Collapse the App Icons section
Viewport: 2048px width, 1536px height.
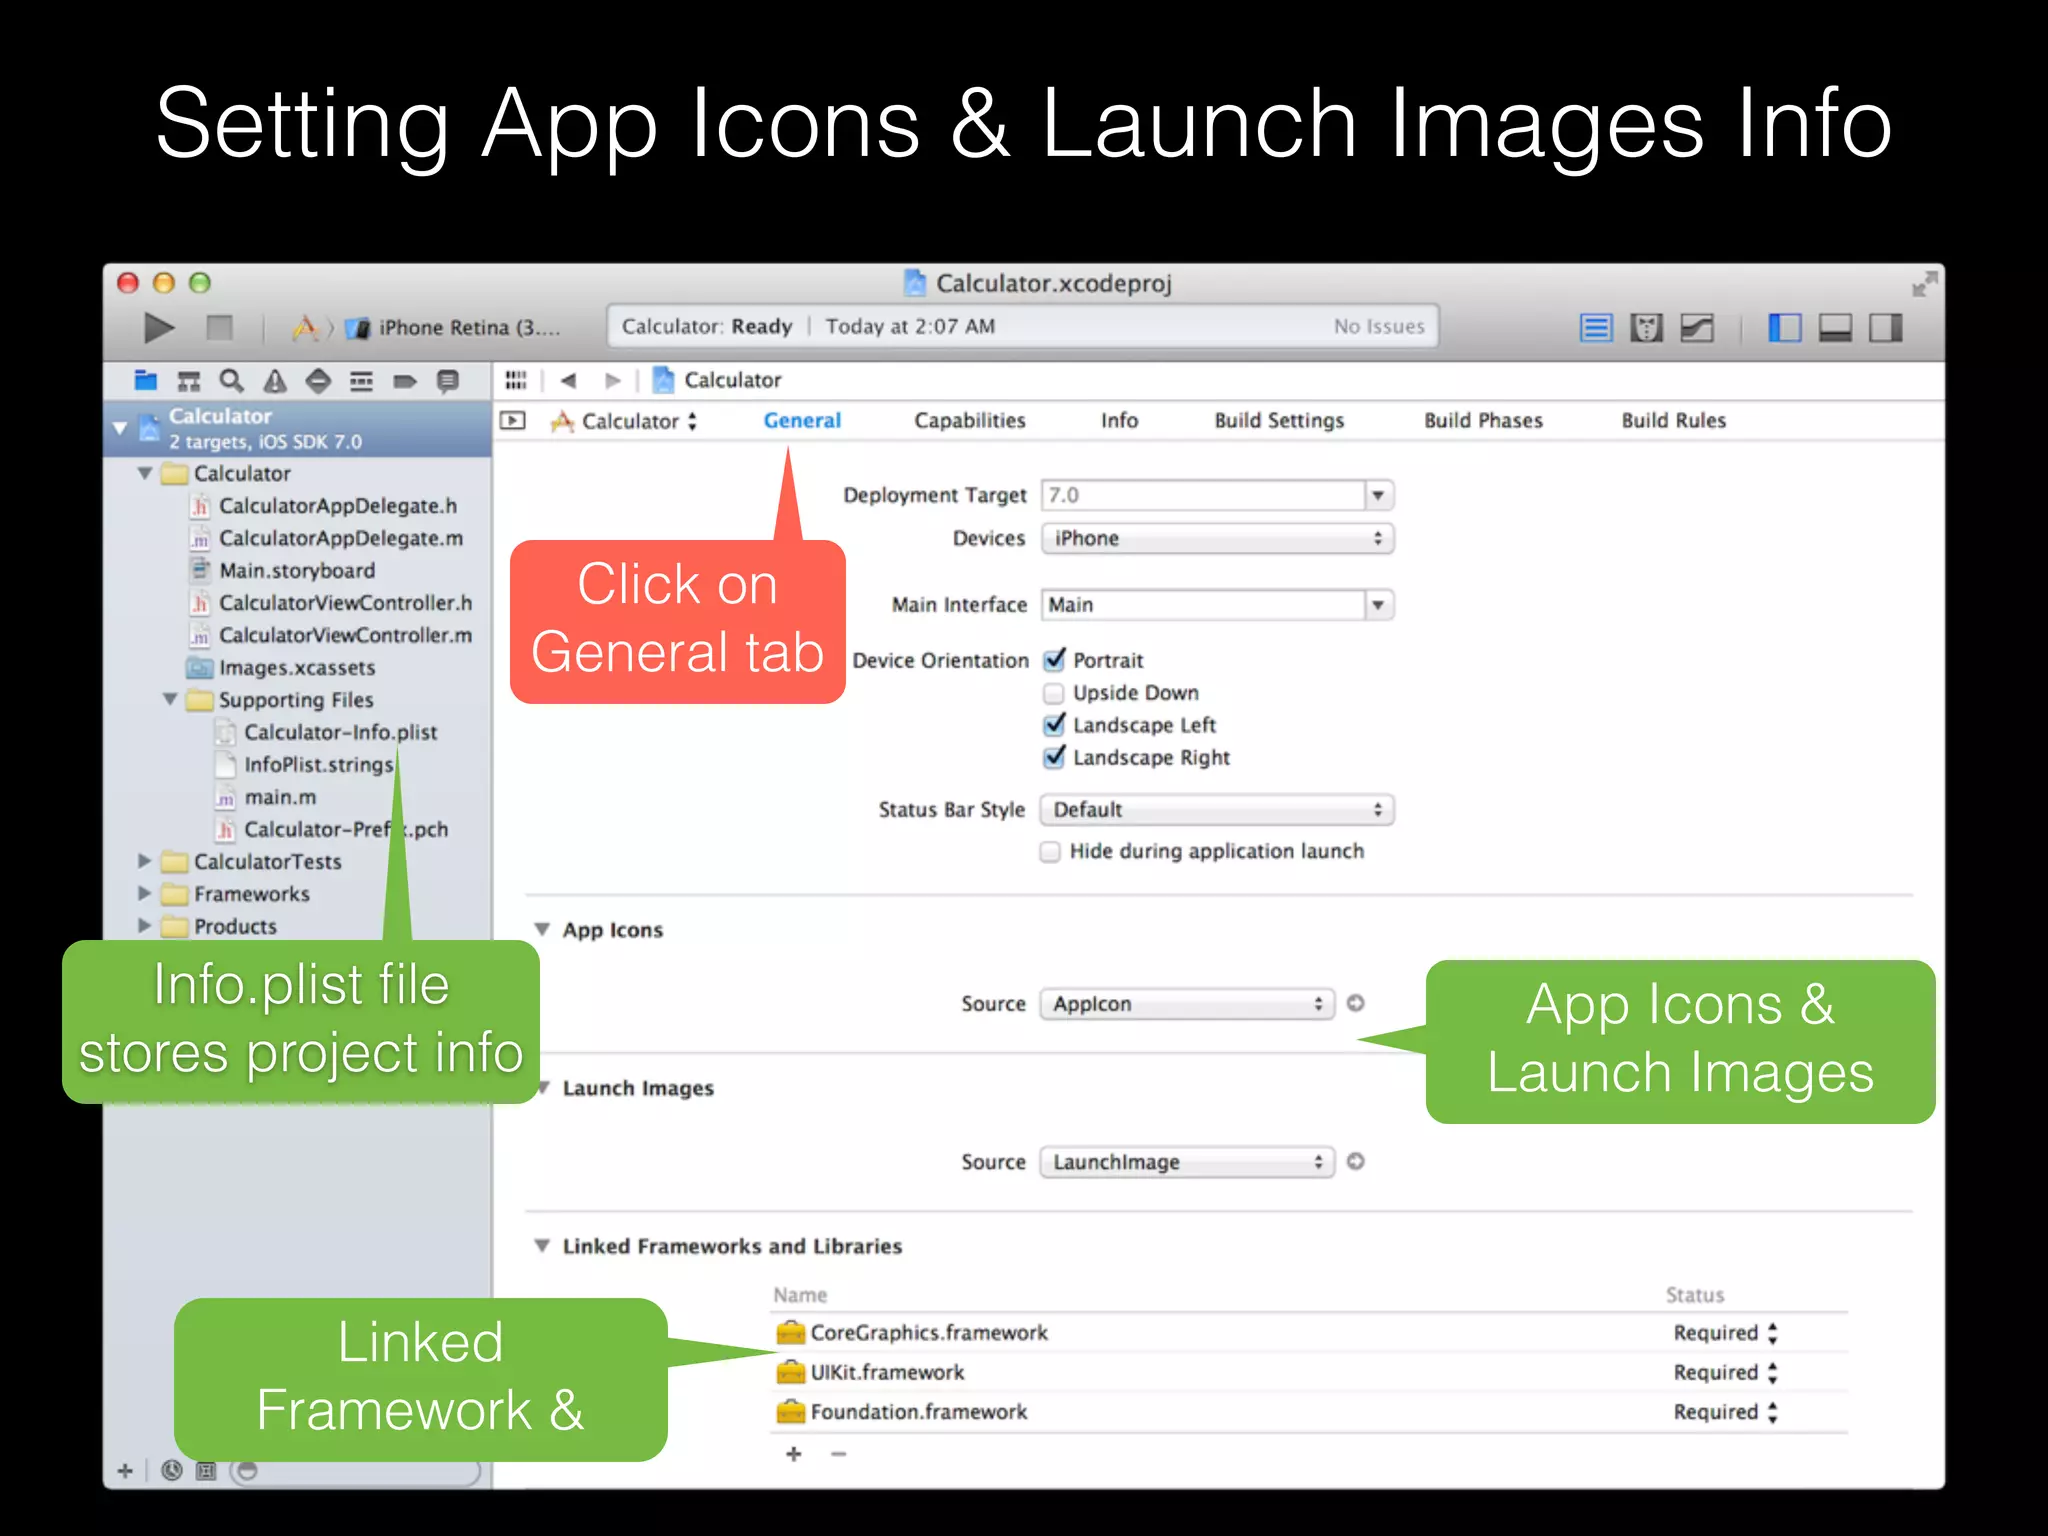coord(542,929)
